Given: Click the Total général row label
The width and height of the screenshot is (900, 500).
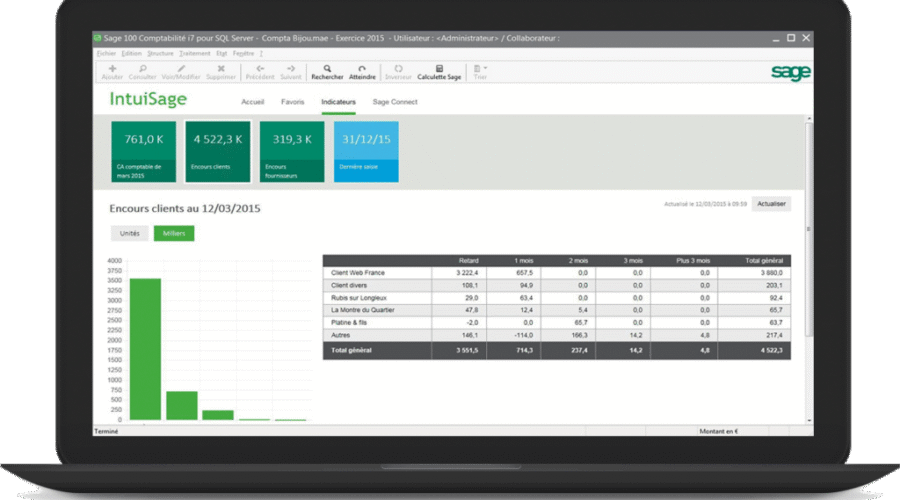Looking at the screenshot, I should click(x=351, y=350).
